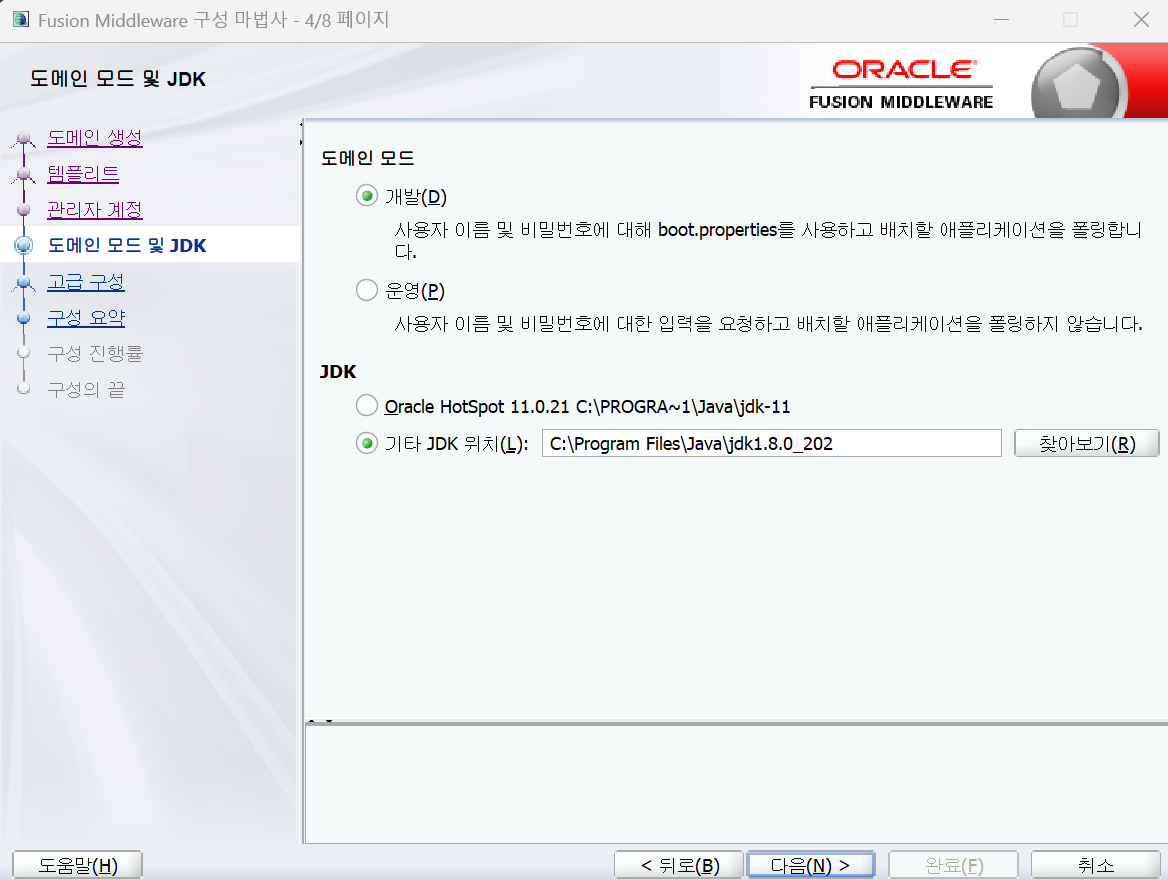The width and height of the screenshot is (1168, 880).
Task: Click the step node icon beside 도메인 생성
Action: [24, 139]
